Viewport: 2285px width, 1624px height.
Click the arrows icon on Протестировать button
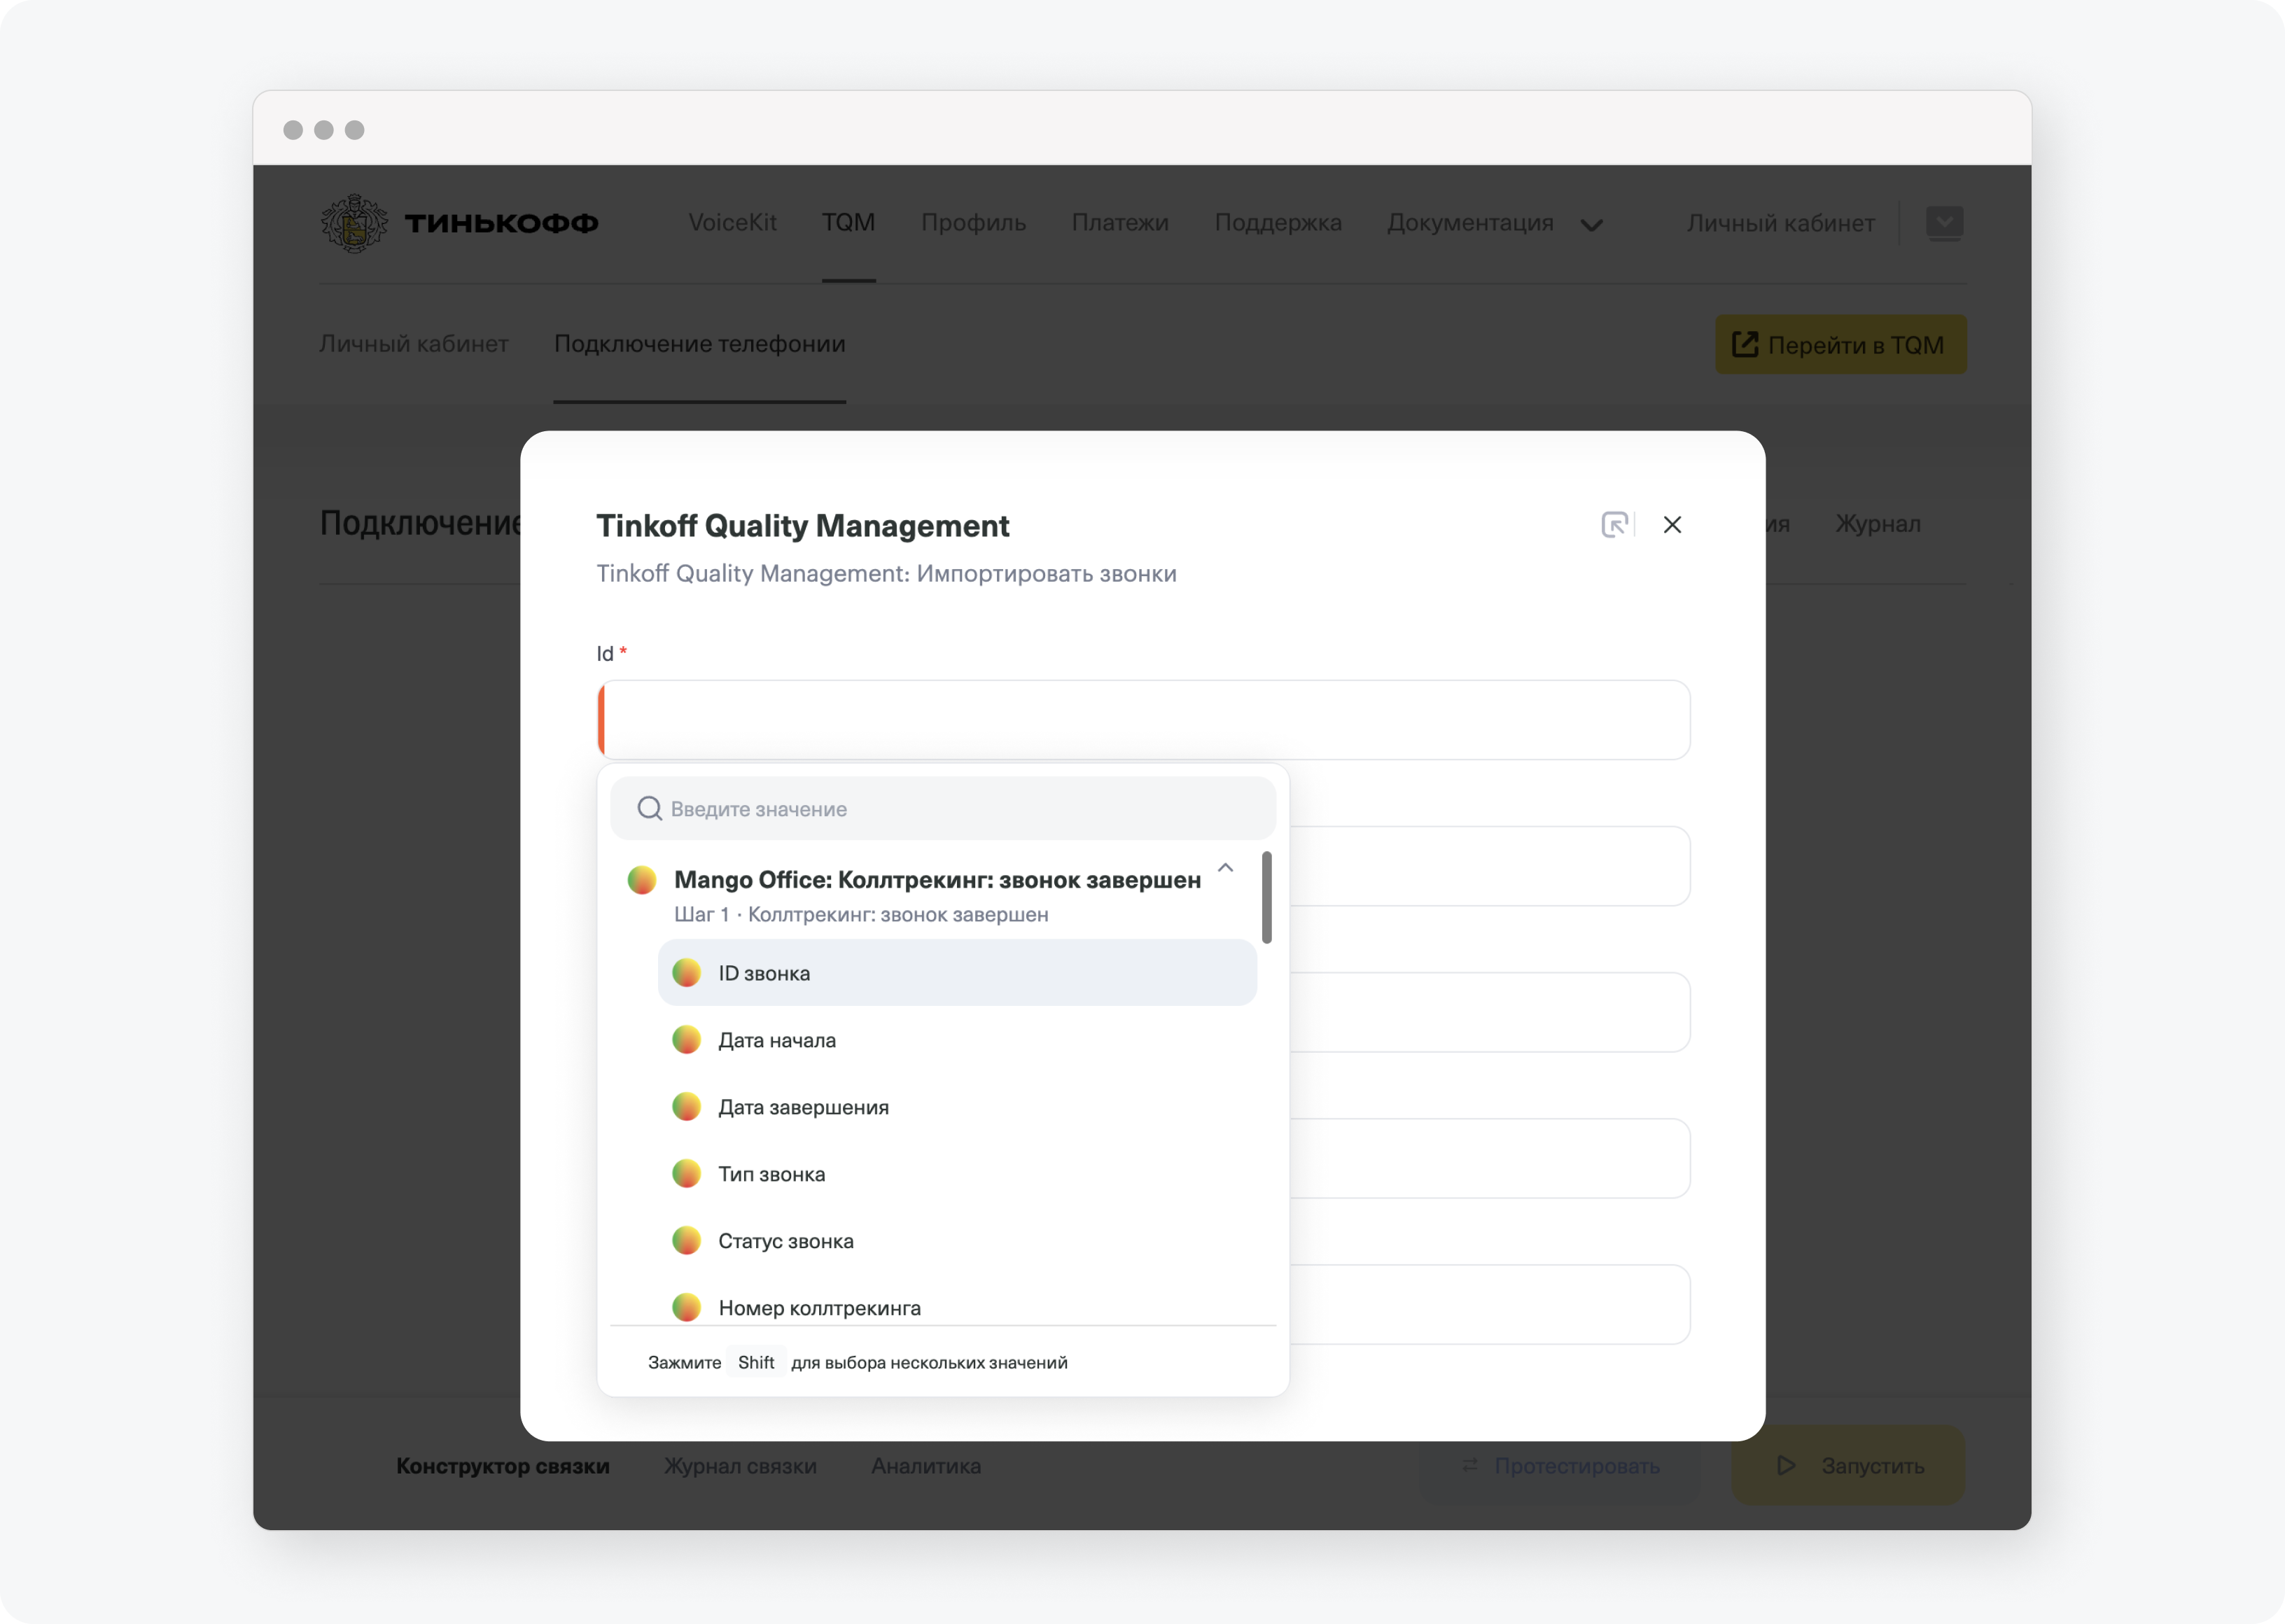[x=1470, y=1465]
